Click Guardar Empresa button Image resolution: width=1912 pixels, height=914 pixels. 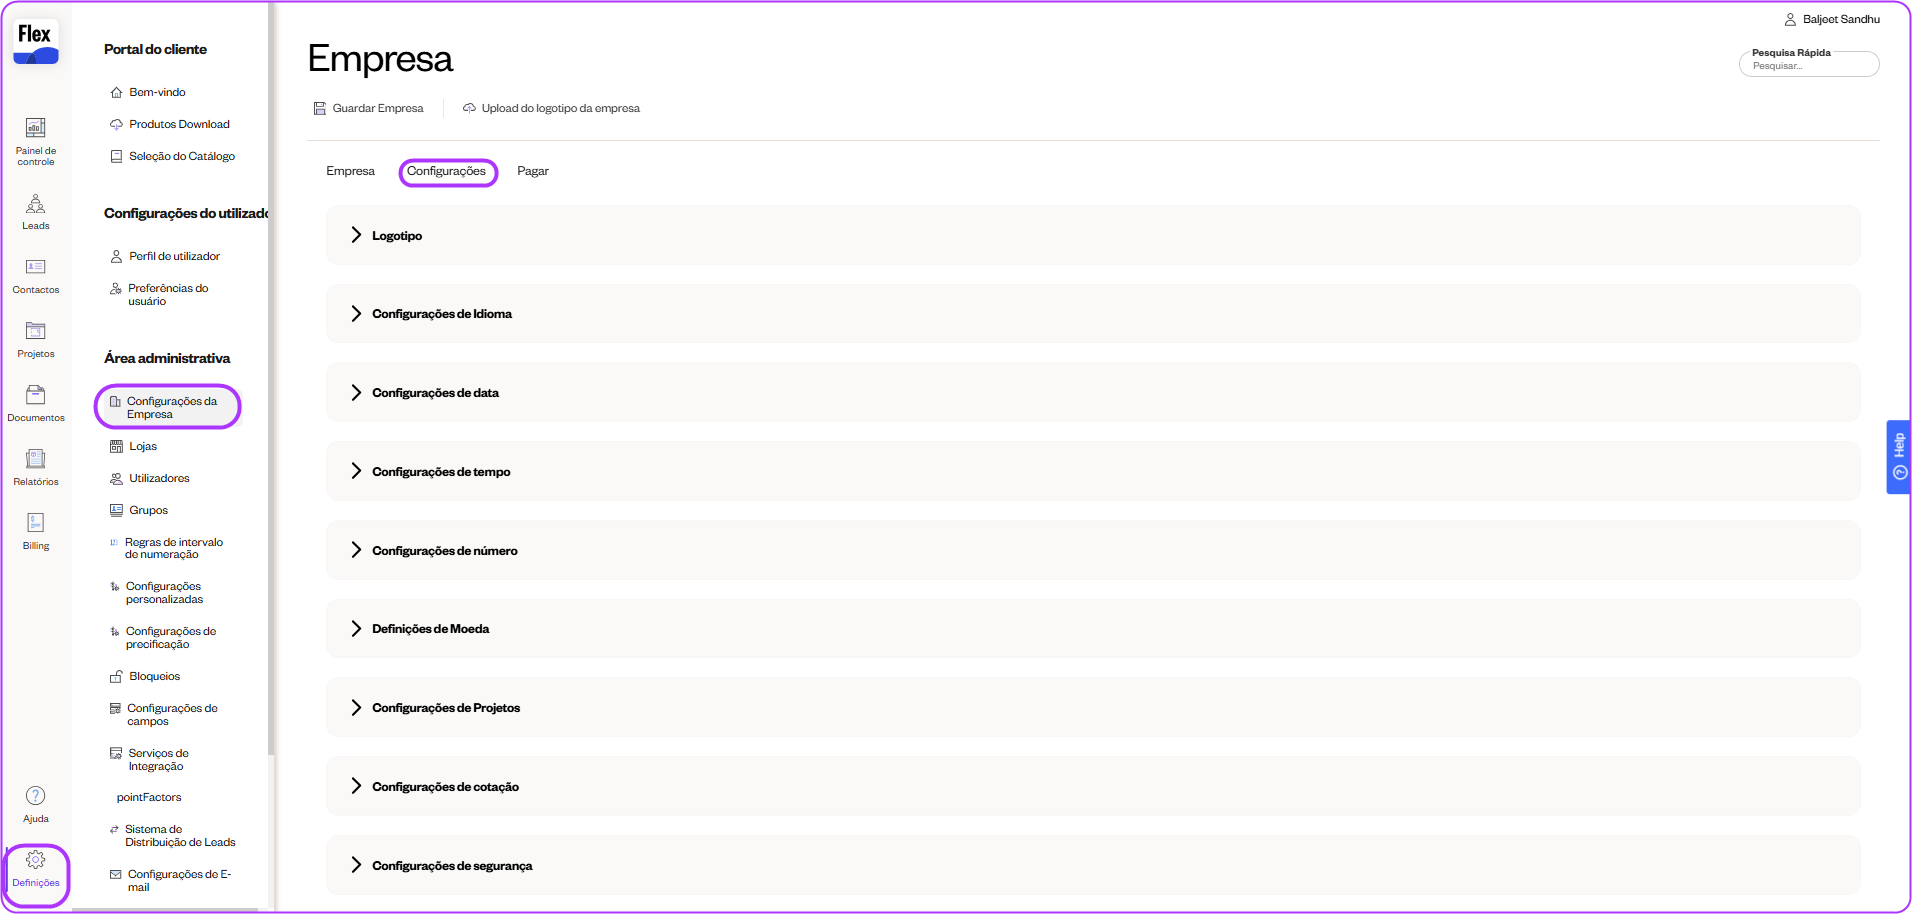pos(368,108)
